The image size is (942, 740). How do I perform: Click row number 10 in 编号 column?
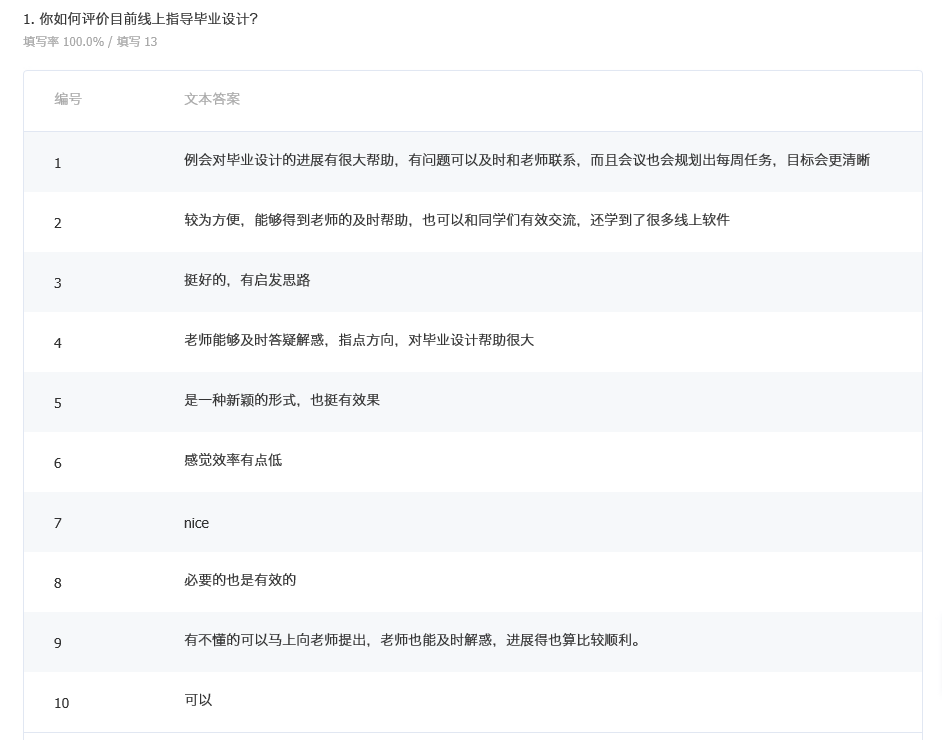click(x=61, y=703)
